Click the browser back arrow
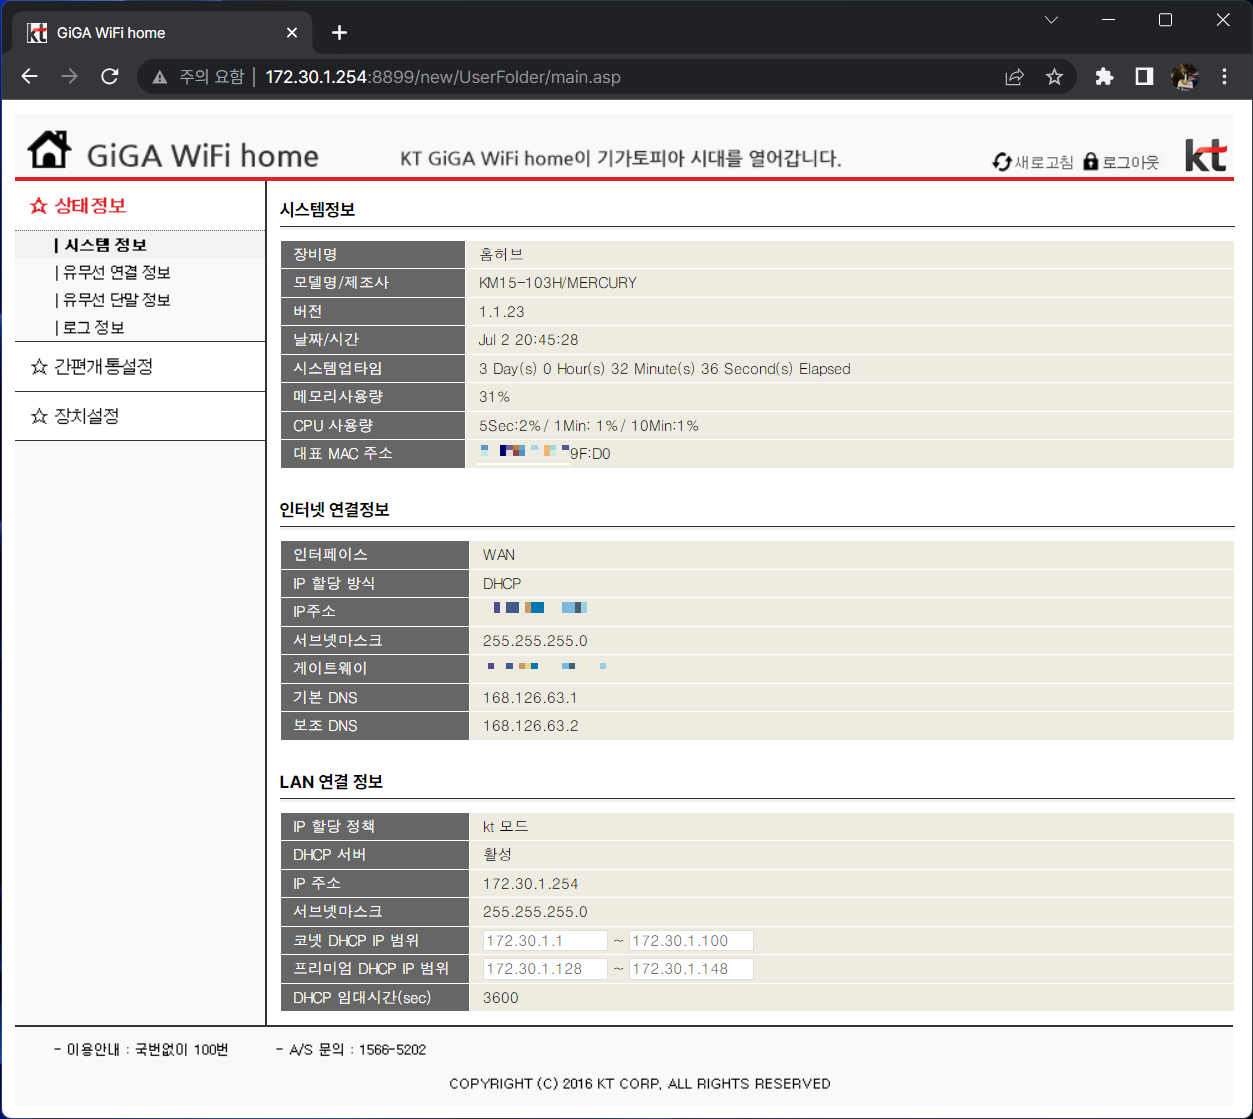1253x1119 pixels. [x=29, y=76]
